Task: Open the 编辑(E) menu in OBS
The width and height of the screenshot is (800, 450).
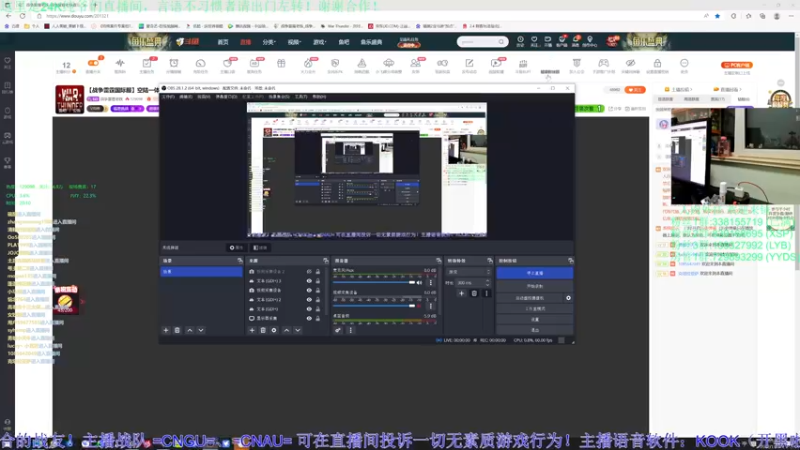Action: [x=186, y=96]
